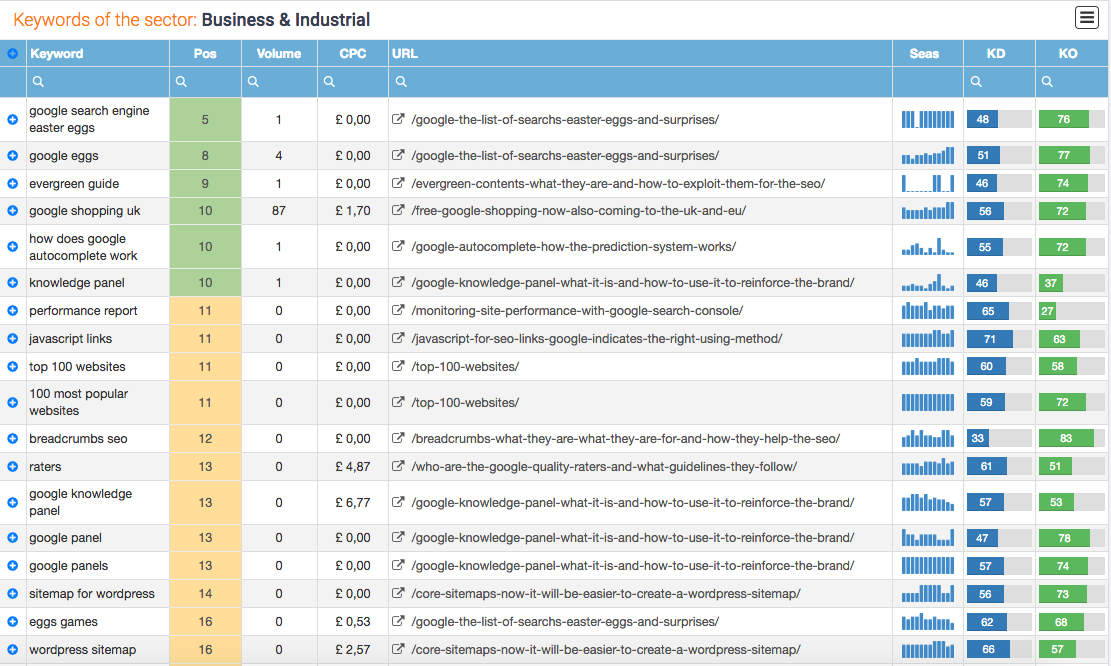Expand the 'google shopping uk' row
This screenshot has height=666, width=1111.
(x=13, y=210)
